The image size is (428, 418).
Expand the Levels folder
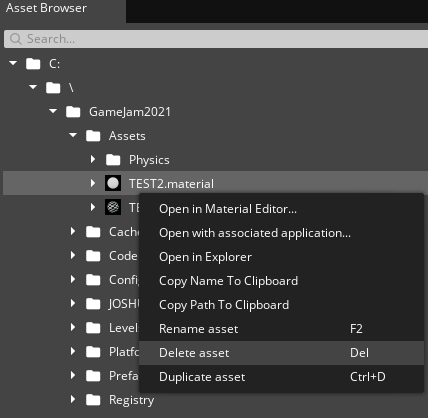click(73, 327)
